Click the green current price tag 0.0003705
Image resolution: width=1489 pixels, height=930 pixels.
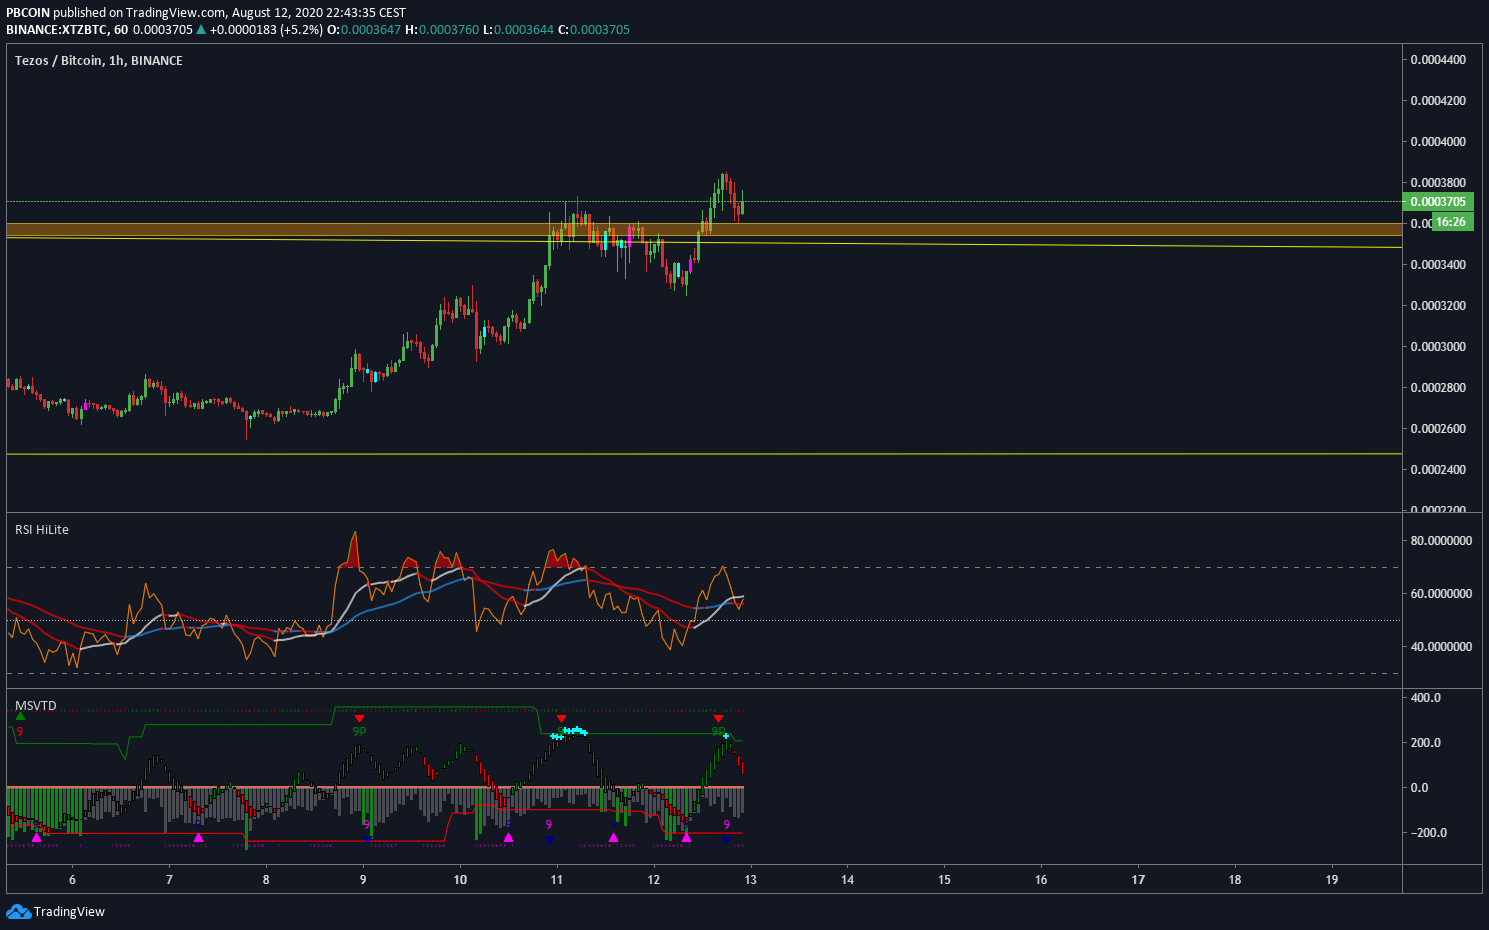[x=1437, y=202]
